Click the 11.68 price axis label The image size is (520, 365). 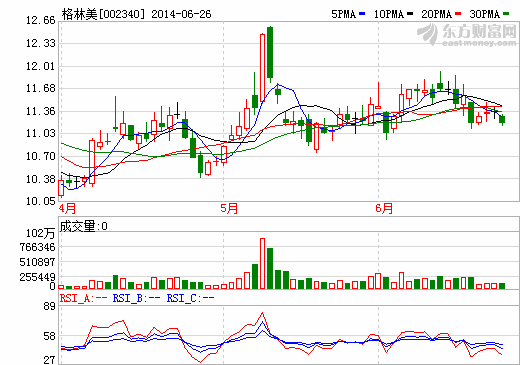point(40,88)
